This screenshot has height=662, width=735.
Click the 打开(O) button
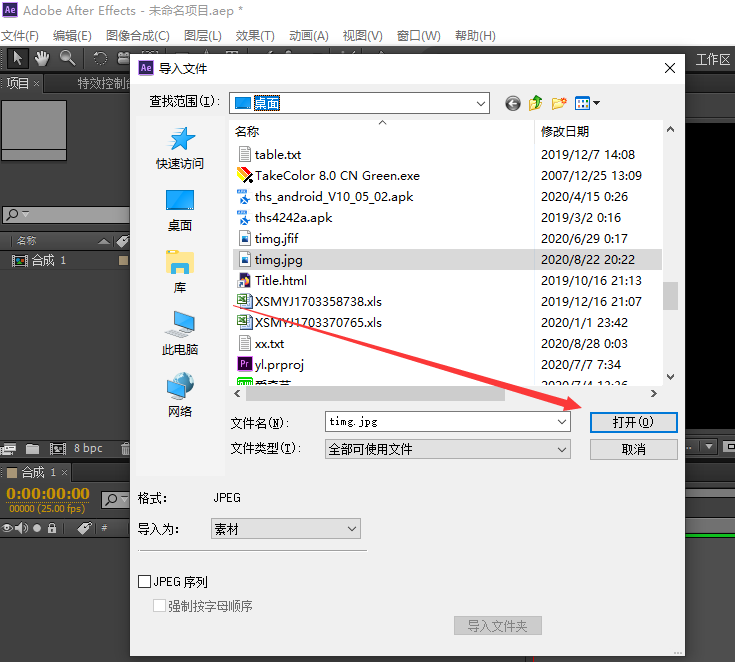pyautogui.click(x=633, y=422)
